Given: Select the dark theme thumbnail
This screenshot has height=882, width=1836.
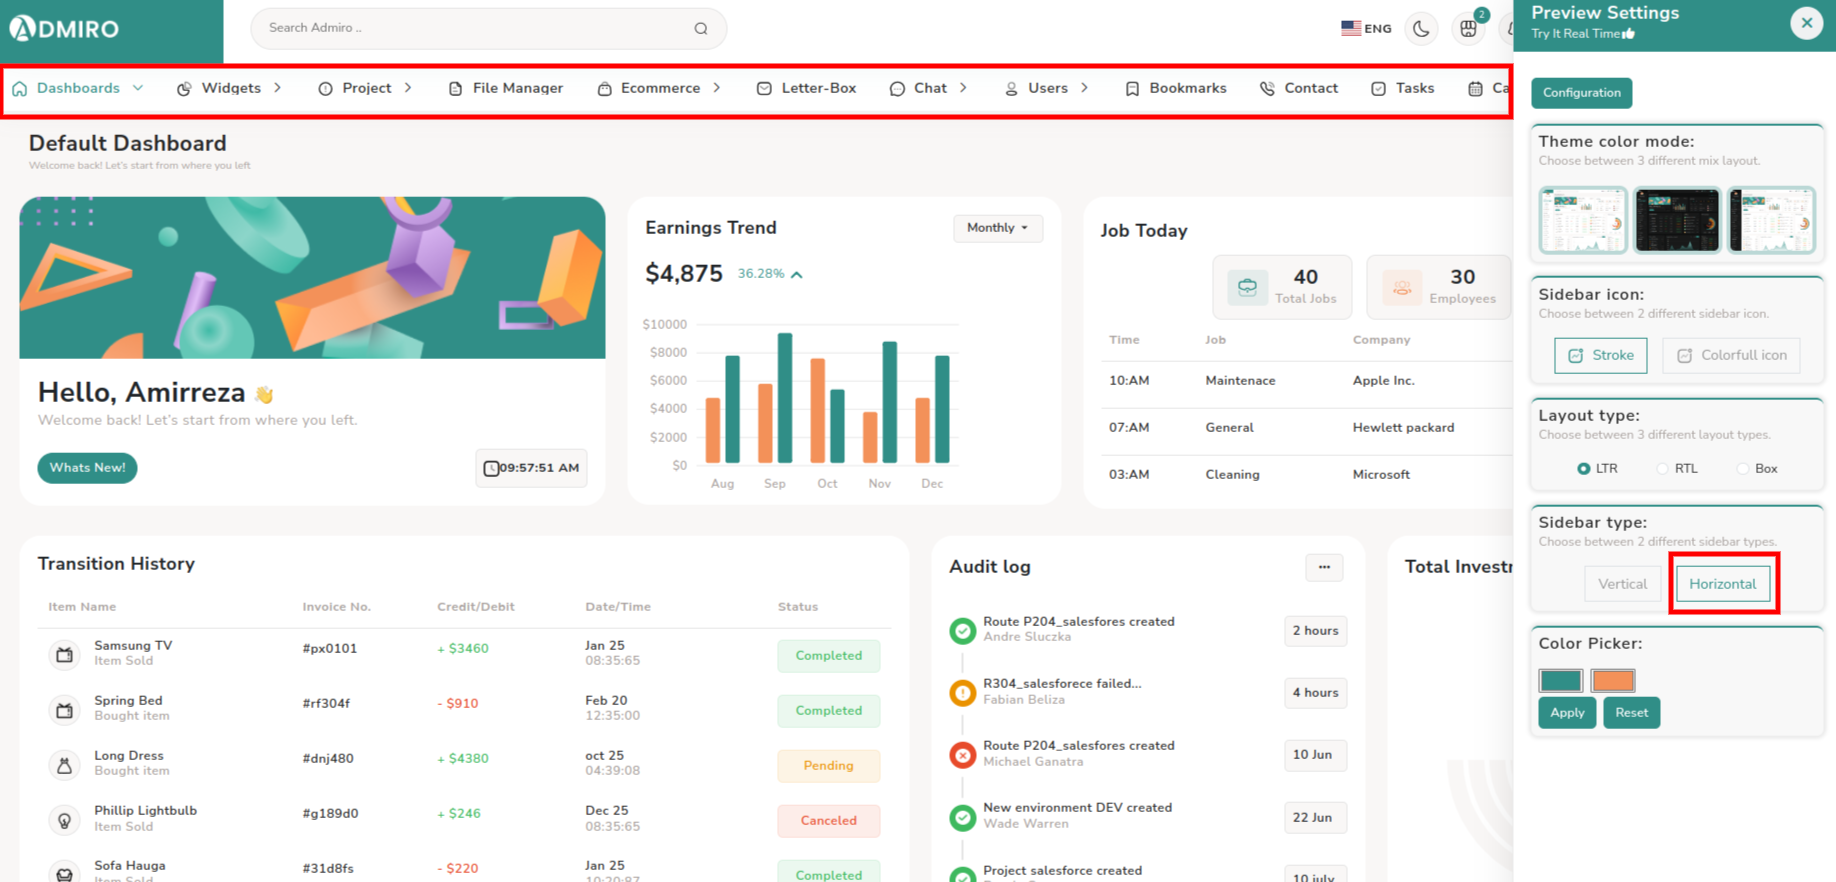Looking at the screenshot, I should [x=1676, y=220].
